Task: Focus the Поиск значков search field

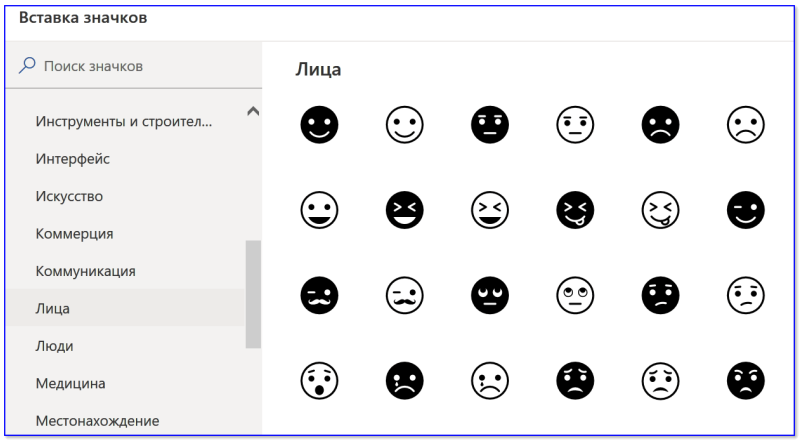Action: tap(134, 66)
